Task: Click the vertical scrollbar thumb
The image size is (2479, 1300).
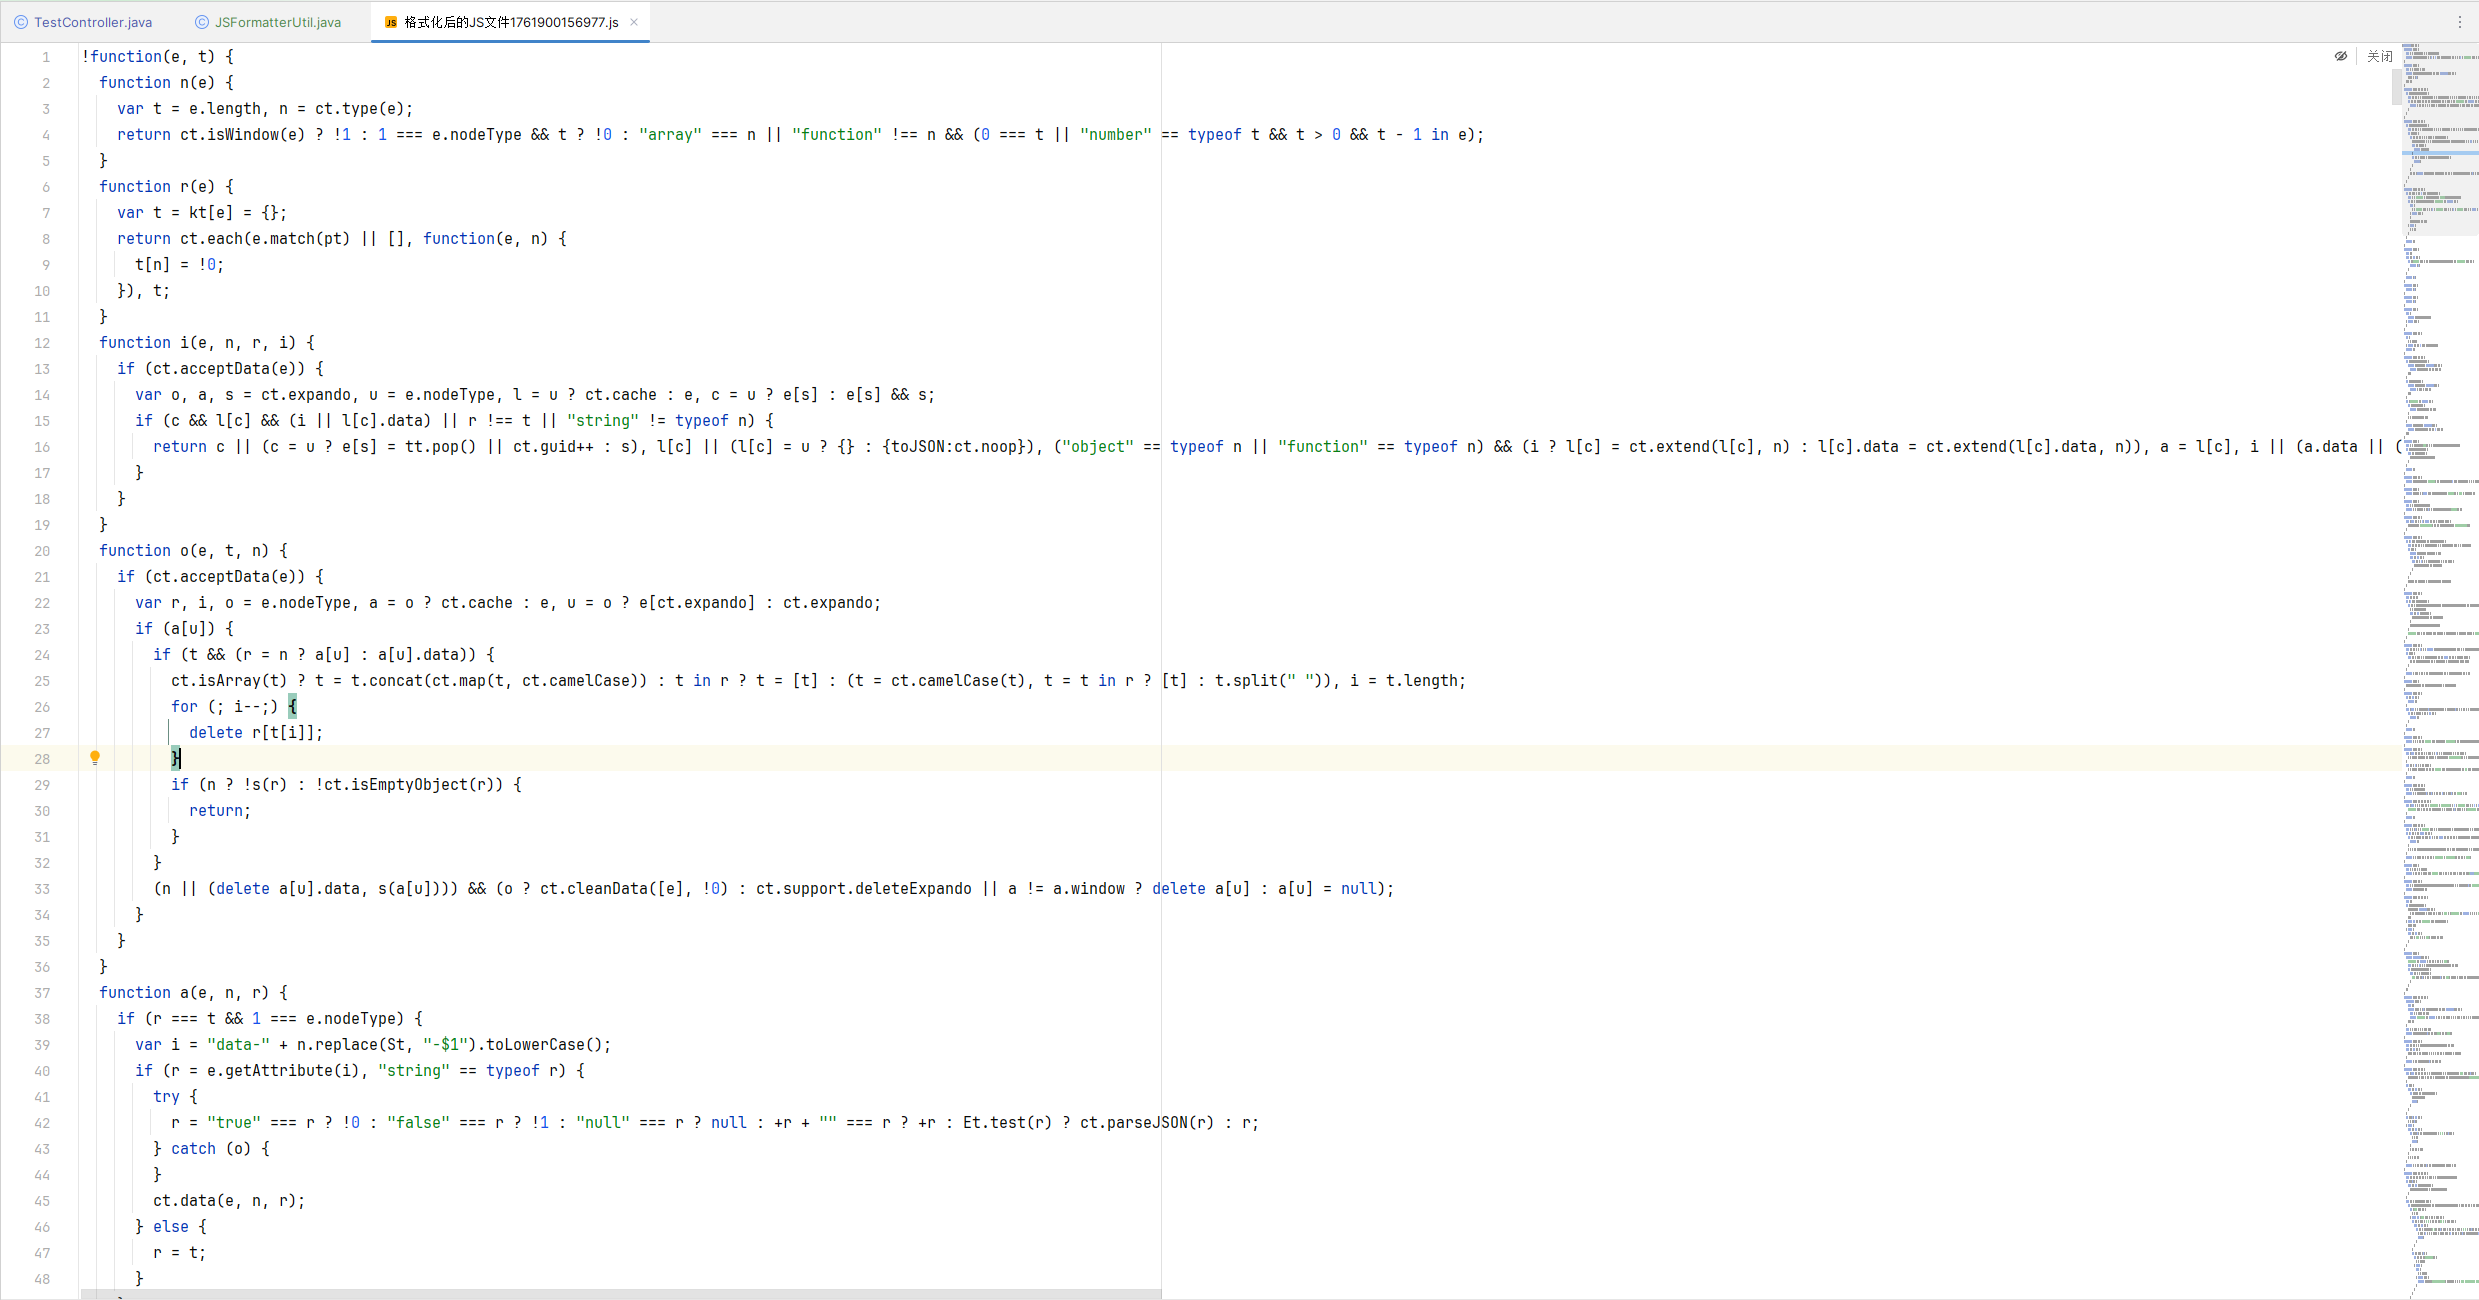Action: (x=2396, y=88)
